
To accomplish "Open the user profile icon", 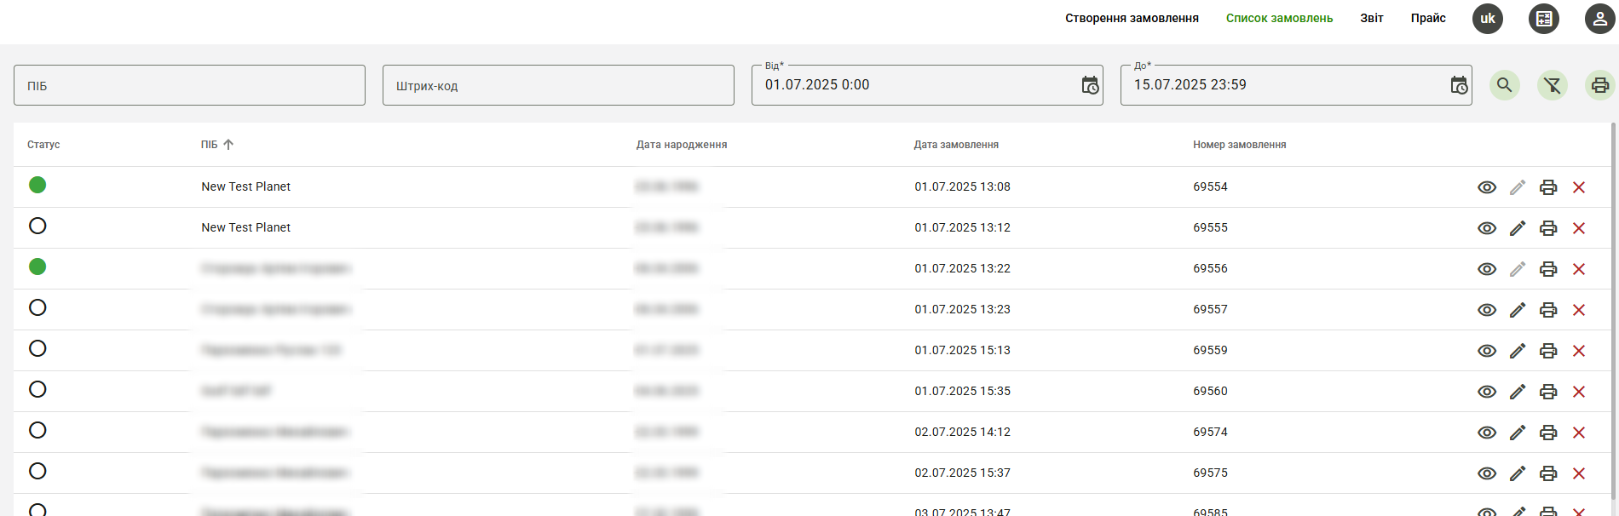I will tap(1600, 18).
